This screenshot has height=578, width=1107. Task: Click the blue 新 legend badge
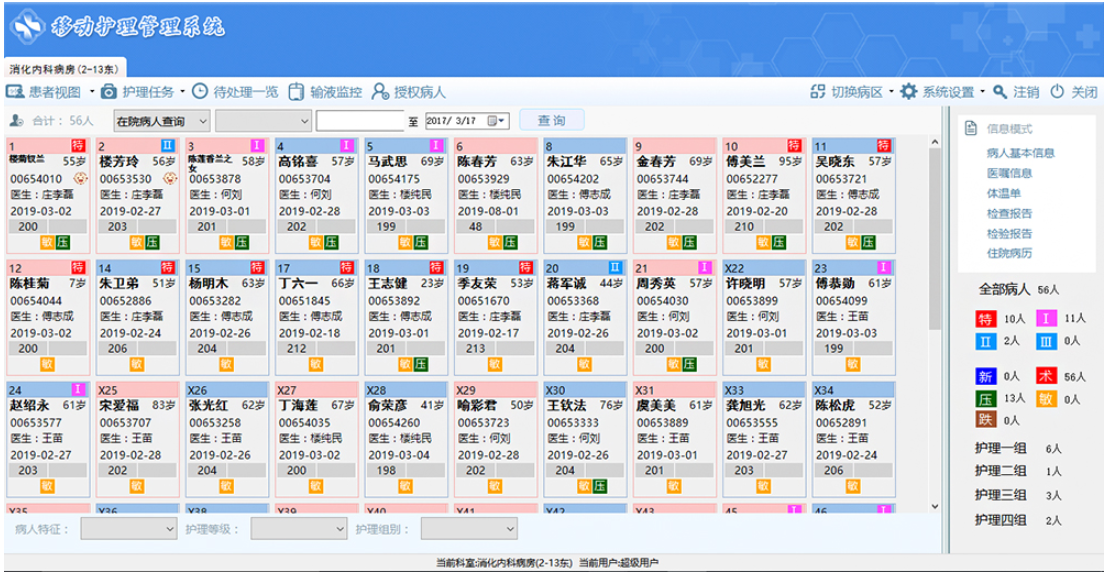click(x=985, y=376)
